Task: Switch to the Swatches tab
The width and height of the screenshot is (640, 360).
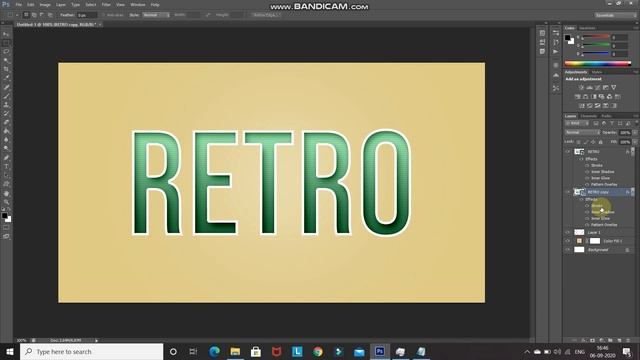Action: pyautogui.click(x=587, y=28)
